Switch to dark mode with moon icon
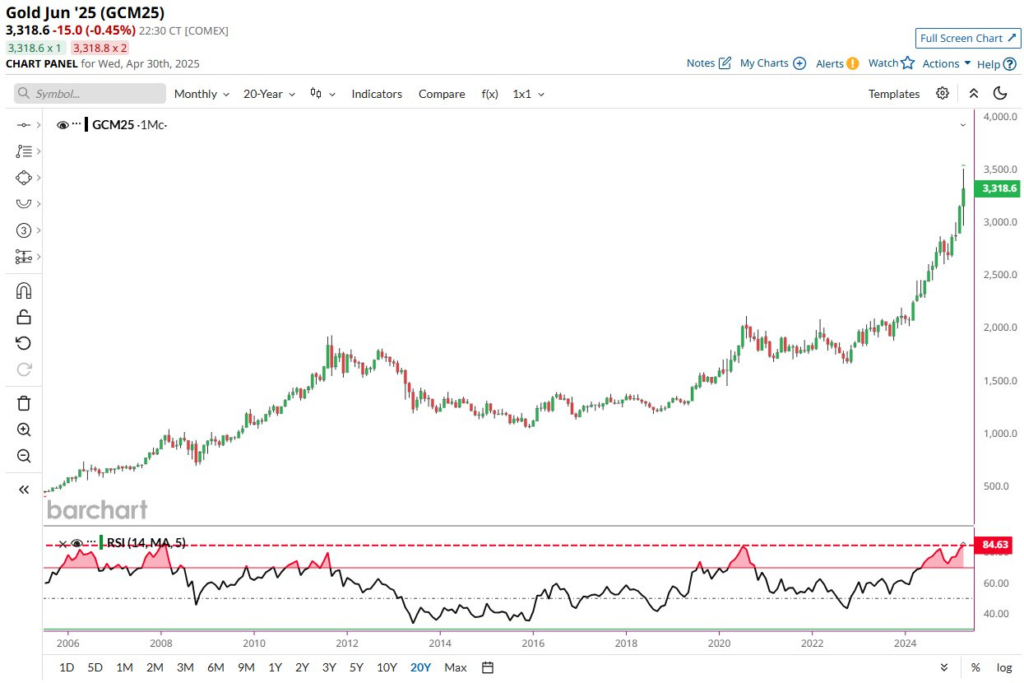The height and width of the screenshot is (683, 1024). tap(1000, 94)
